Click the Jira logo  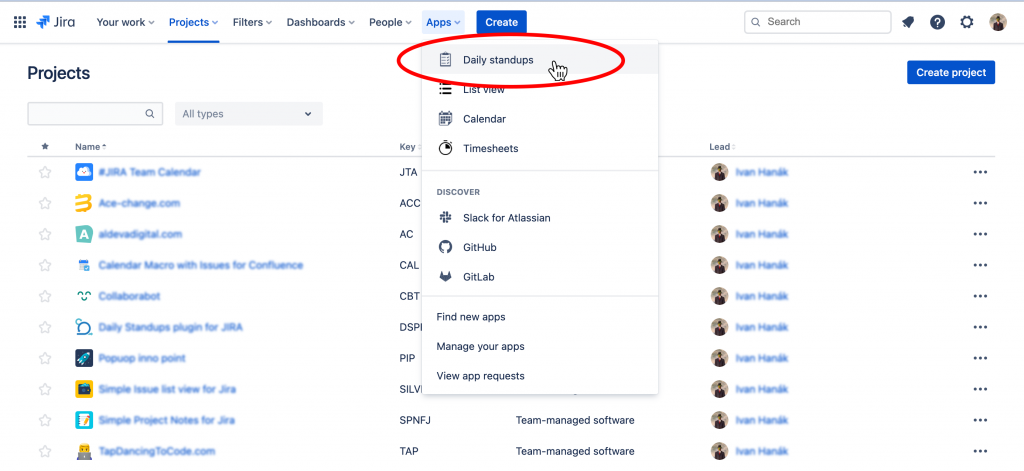[x=56, y=22]
